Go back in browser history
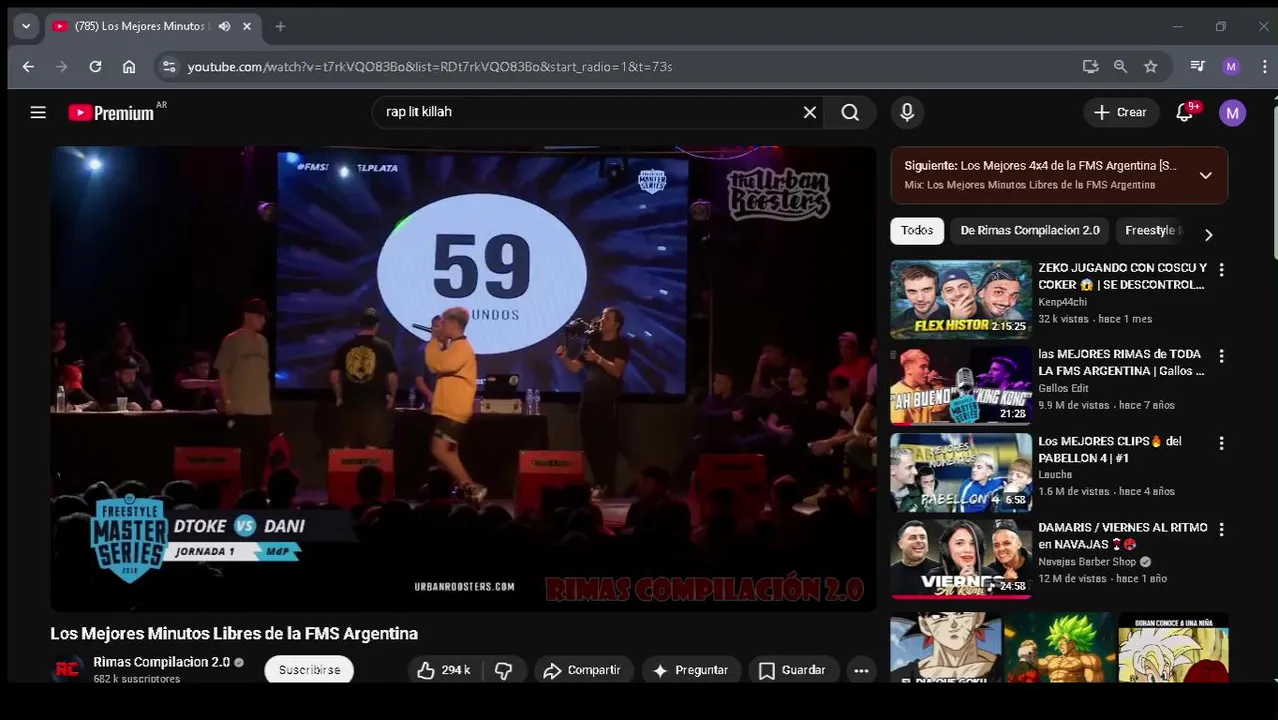This screenshot has height=720, width=1278. 28,66
